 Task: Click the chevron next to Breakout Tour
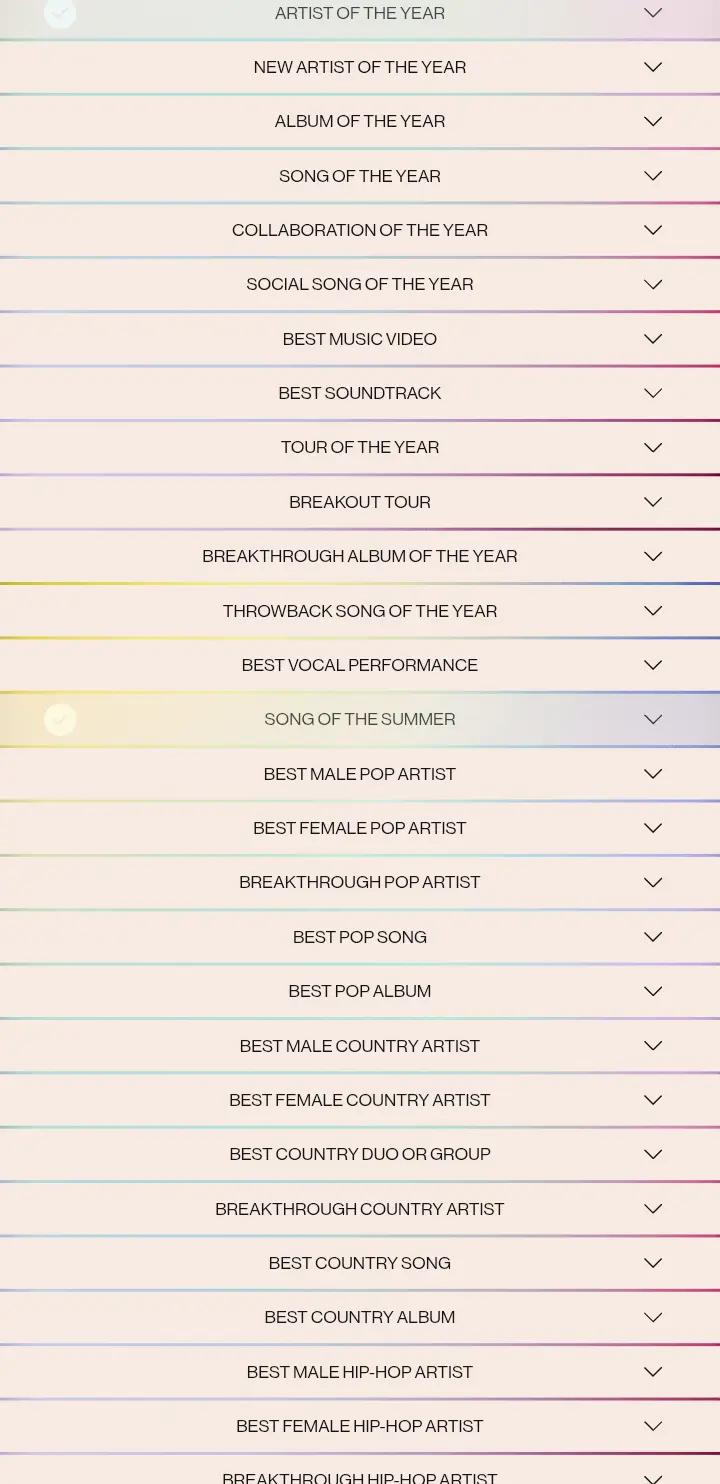pyautogui.click(x=653, y=502)
